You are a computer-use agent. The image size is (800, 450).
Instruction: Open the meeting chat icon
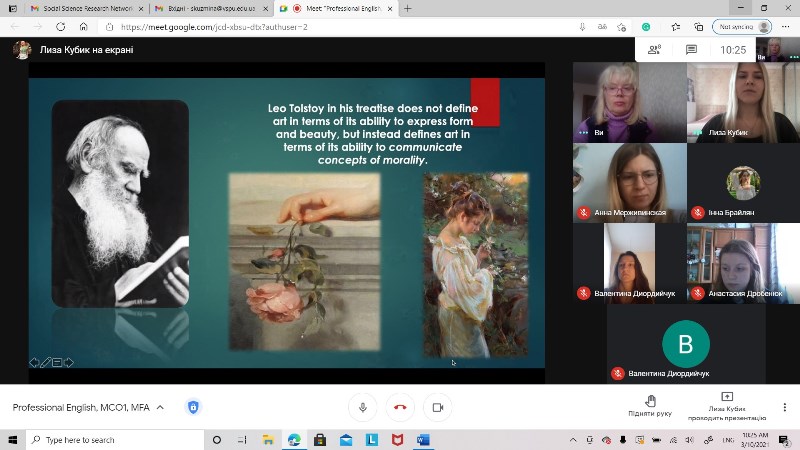click(691, 49)
